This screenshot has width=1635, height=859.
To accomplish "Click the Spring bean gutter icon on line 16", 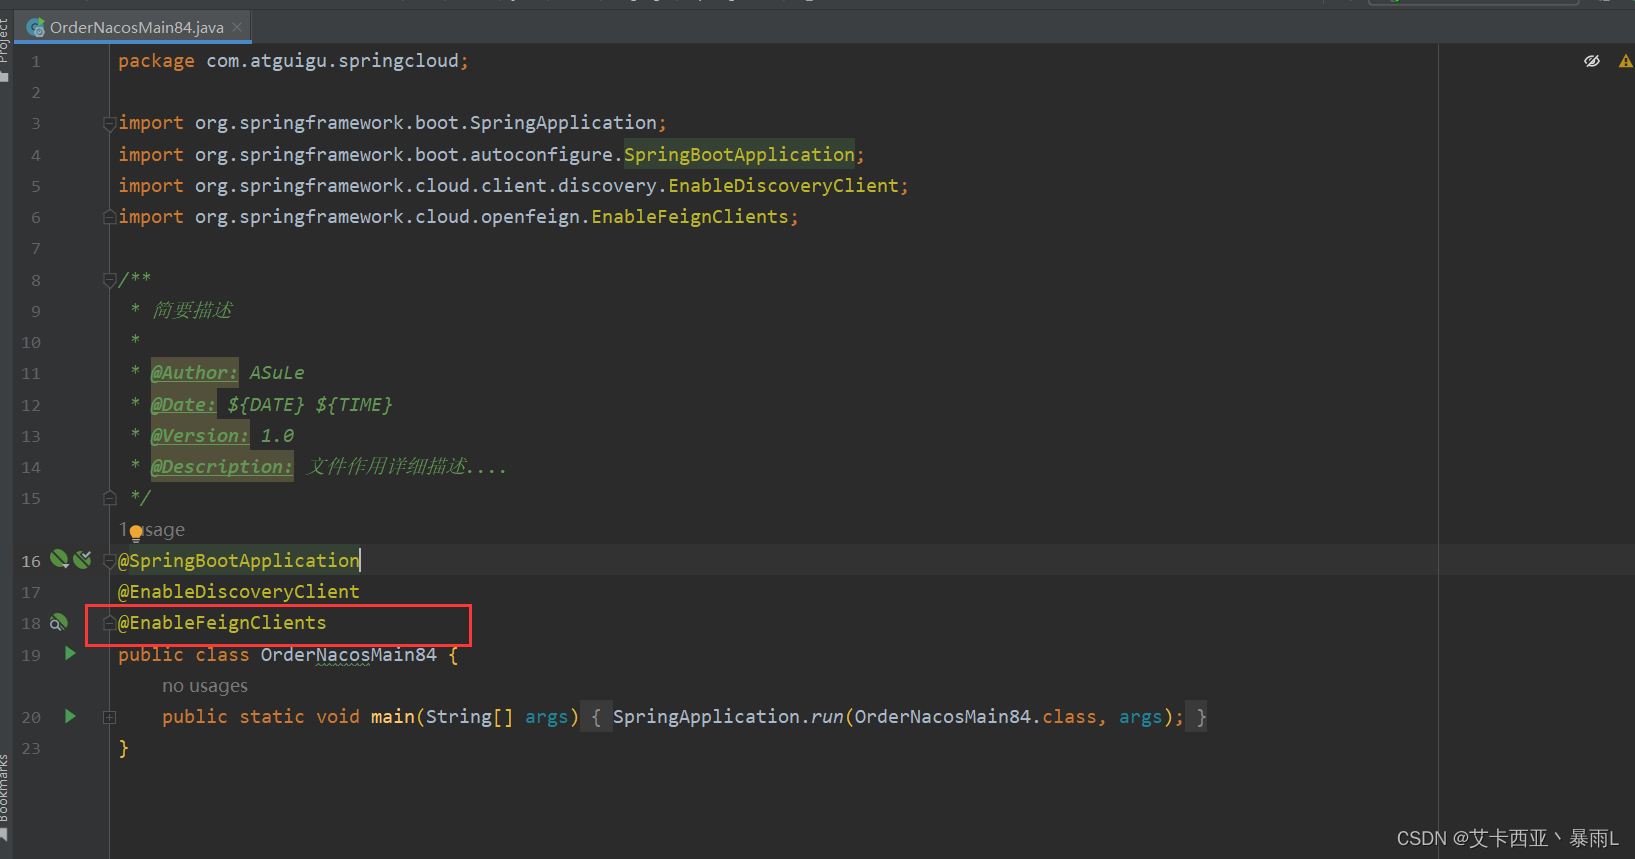I will tap(60, 559).
